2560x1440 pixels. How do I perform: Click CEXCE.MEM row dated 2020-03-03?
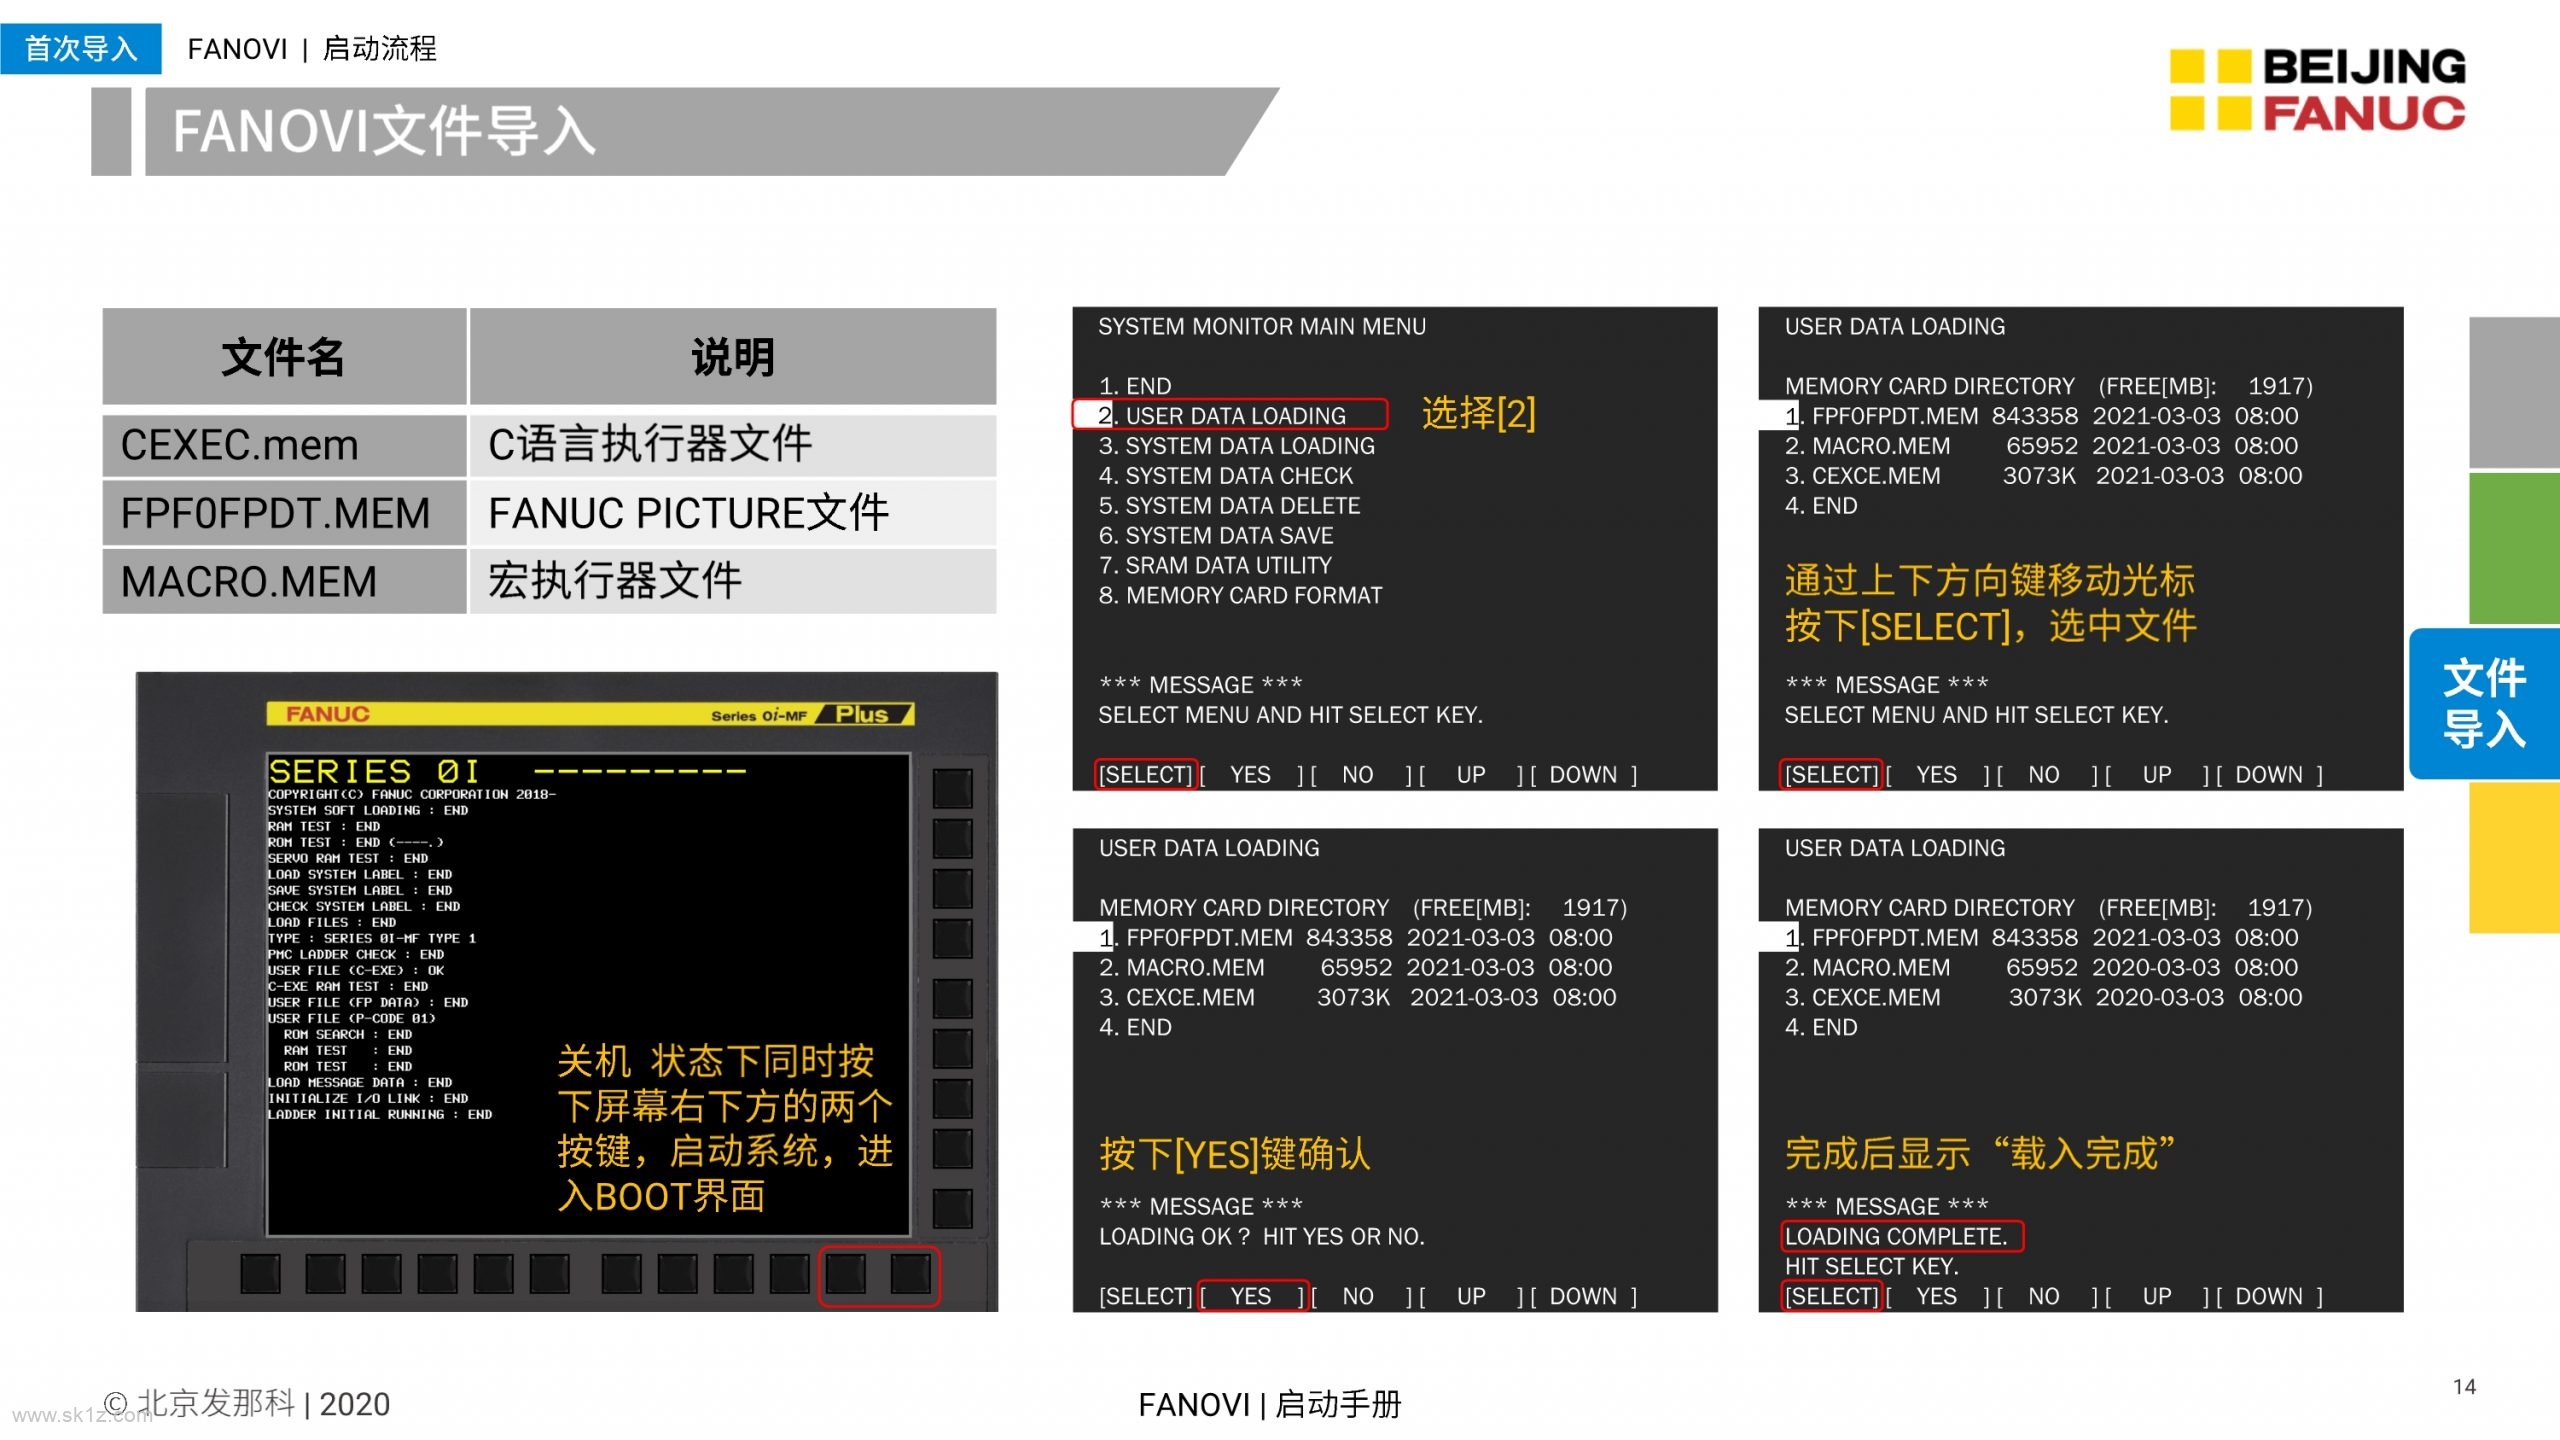pos(2043,998)
